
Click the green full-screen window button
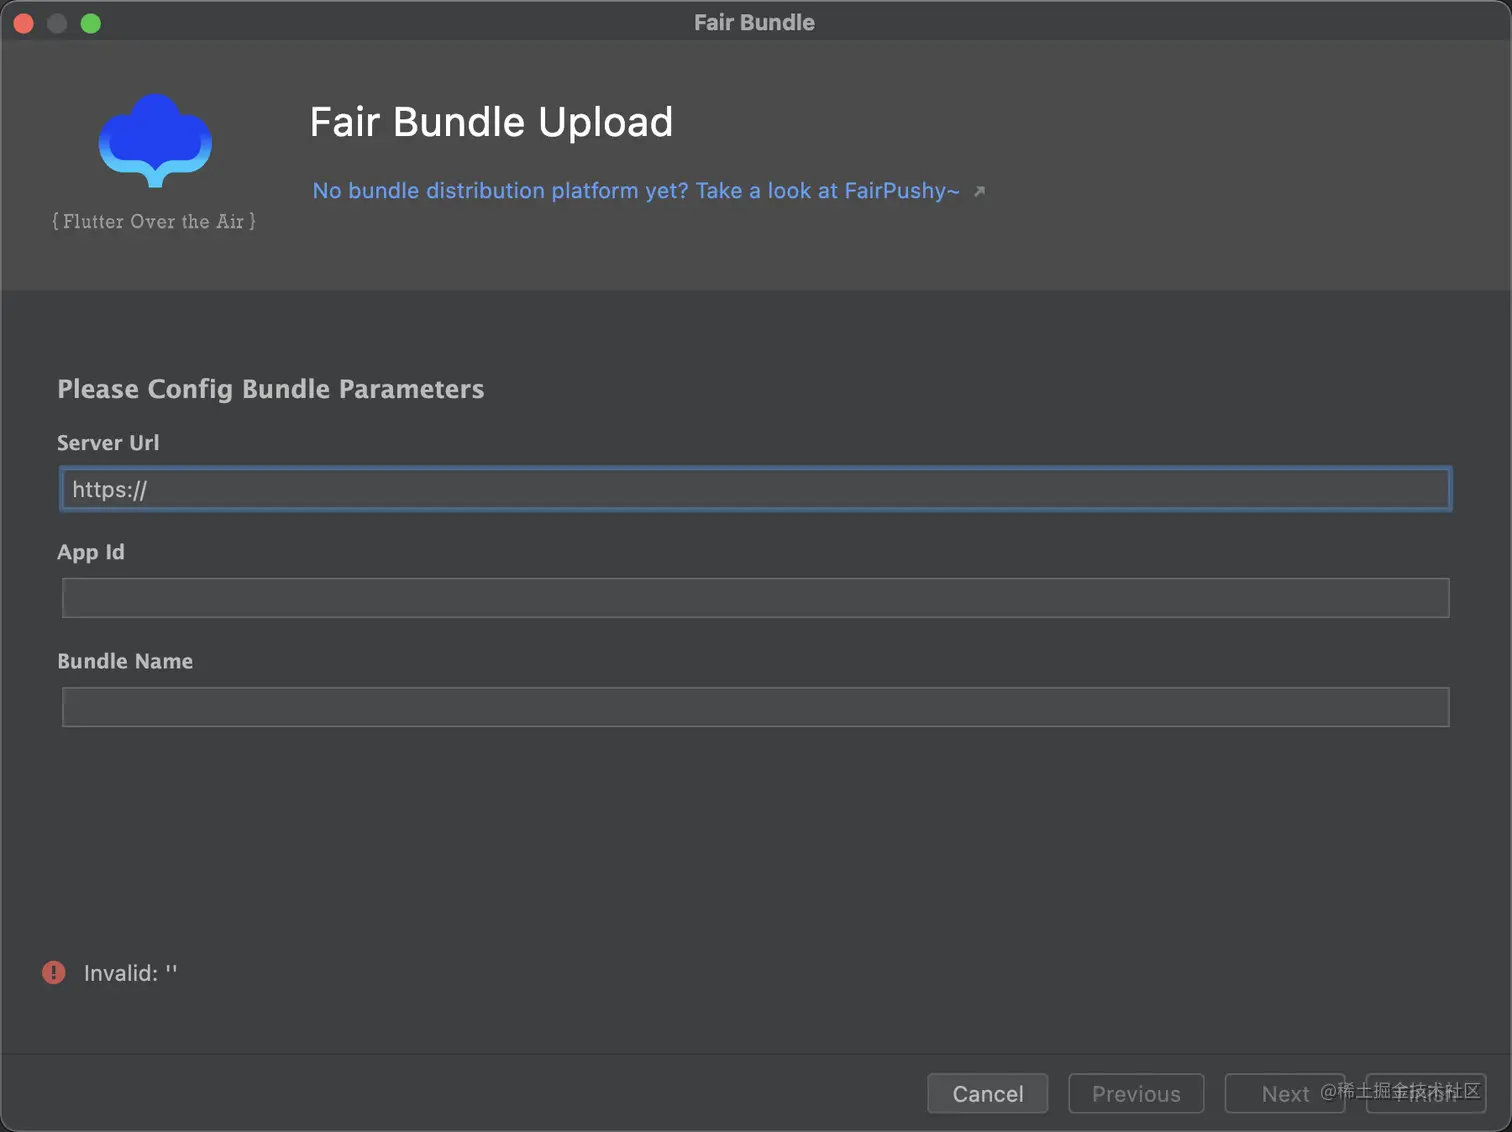(x=91, y=23)
